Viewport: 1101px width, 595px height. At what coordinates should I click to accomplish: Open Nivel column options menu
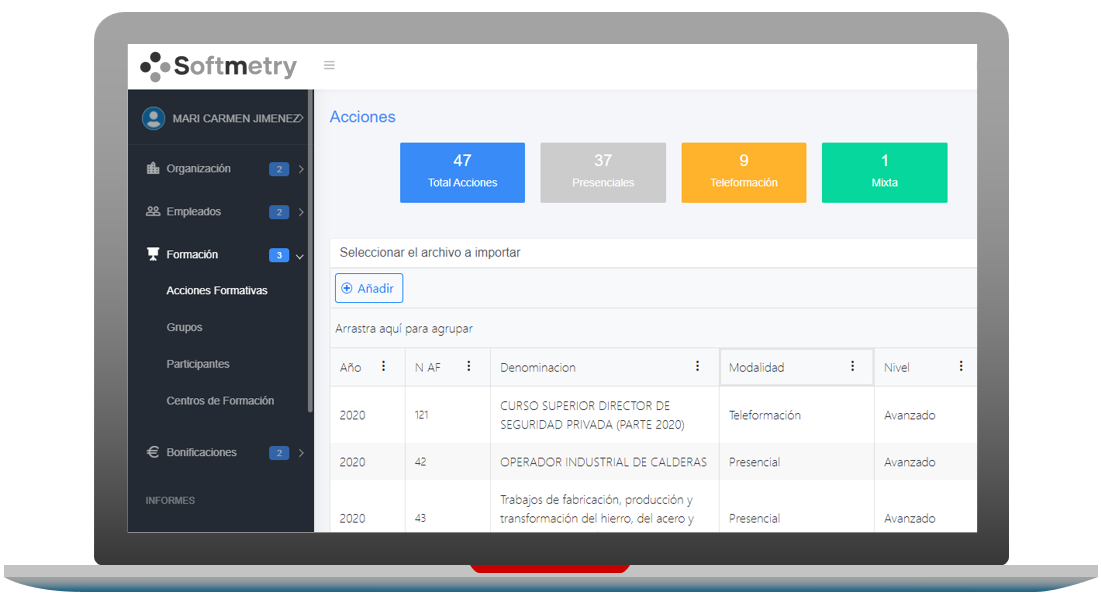tap(961, 366)
